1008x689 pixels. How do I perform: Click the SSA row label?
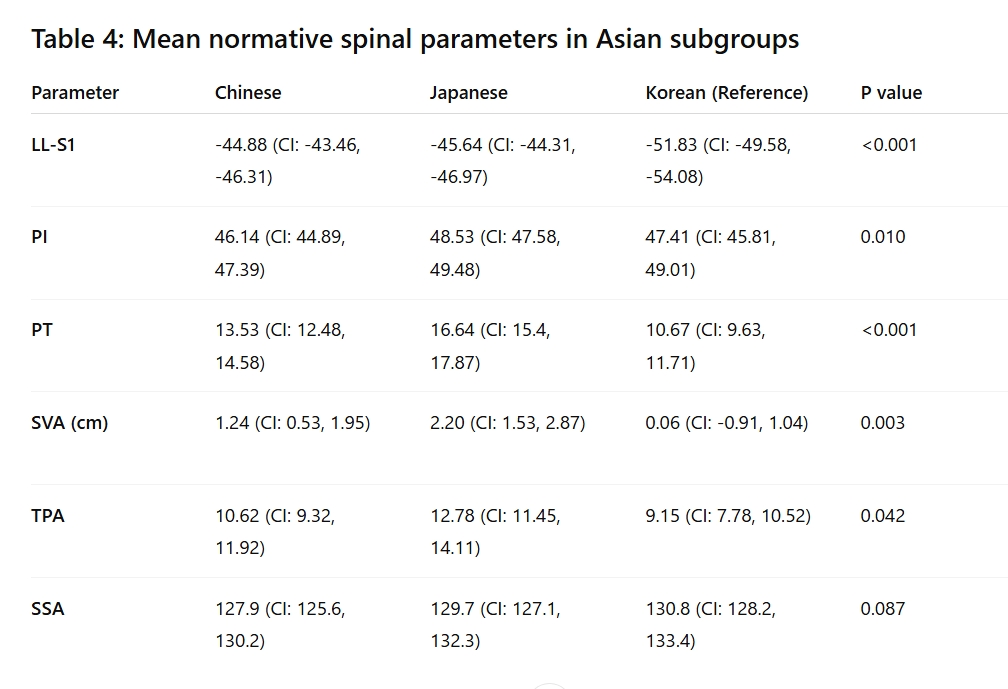pyautogui.click(x=48, y=609)
